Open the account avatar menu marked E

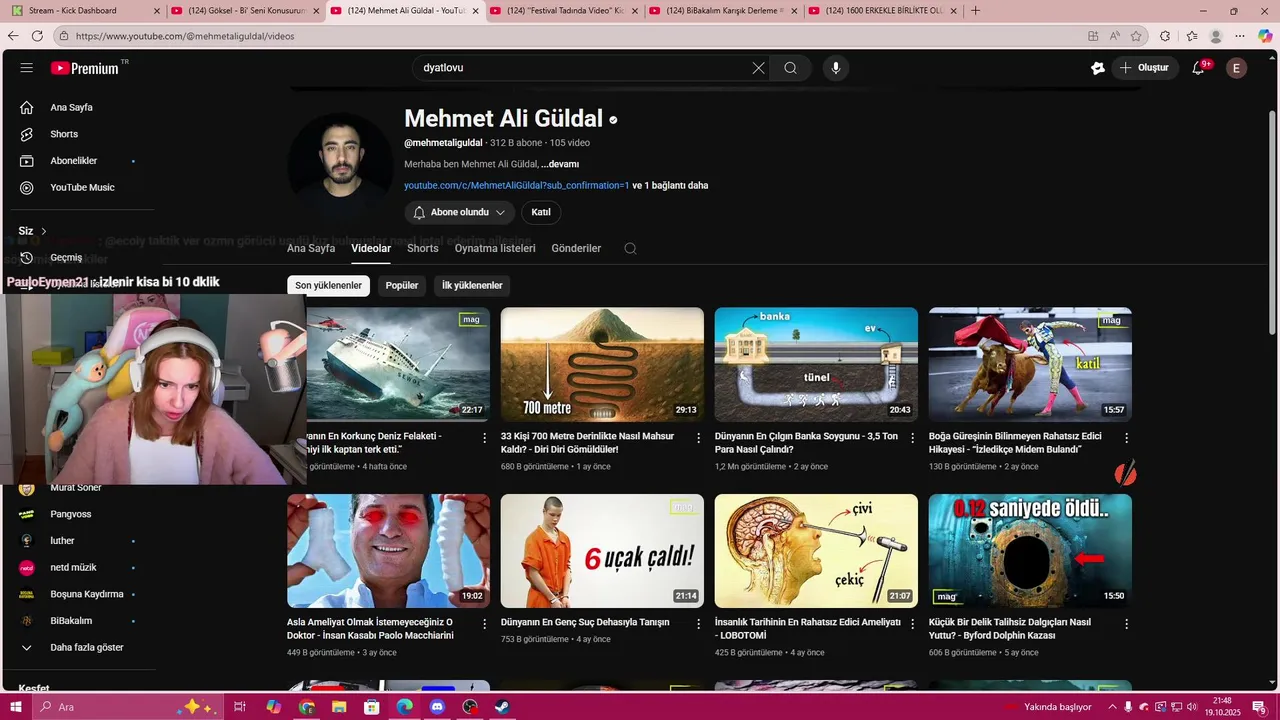(1237, 68)
